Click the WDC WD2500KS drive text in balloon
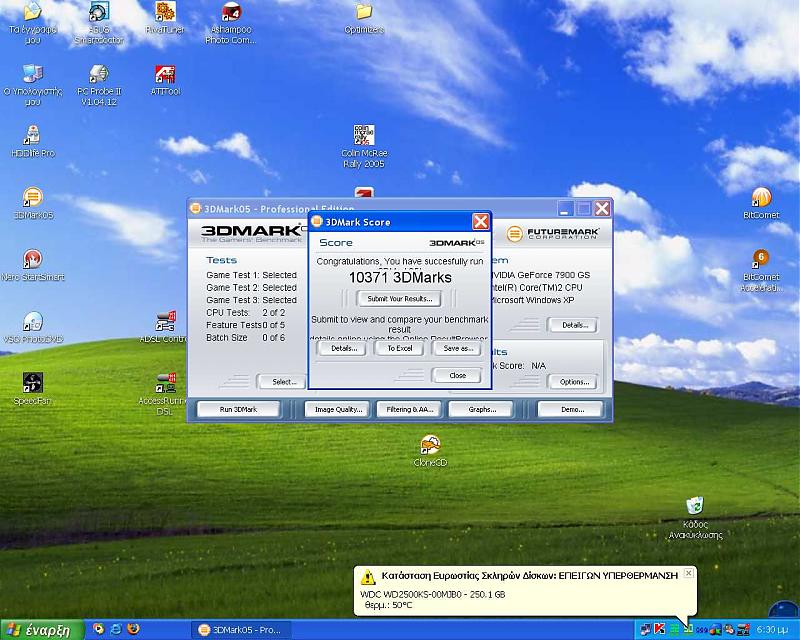Viewport: 800px width, 640px height. click(x=432, y=595)
